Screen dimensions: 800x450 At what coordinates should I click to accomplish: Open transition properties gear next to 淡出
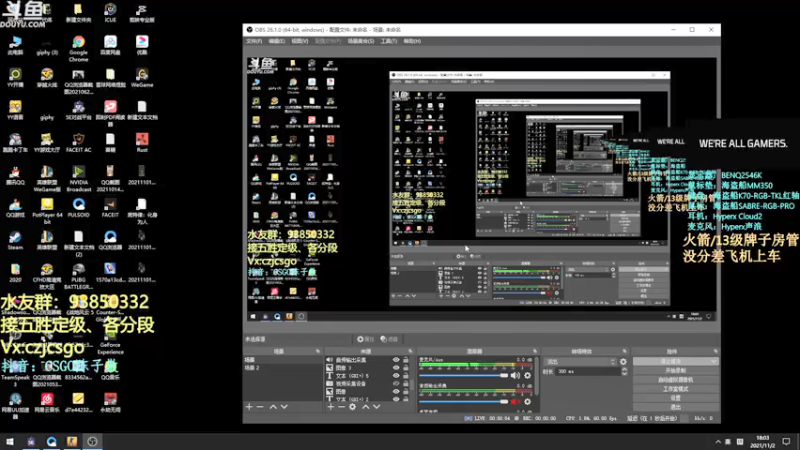point(623,362)
